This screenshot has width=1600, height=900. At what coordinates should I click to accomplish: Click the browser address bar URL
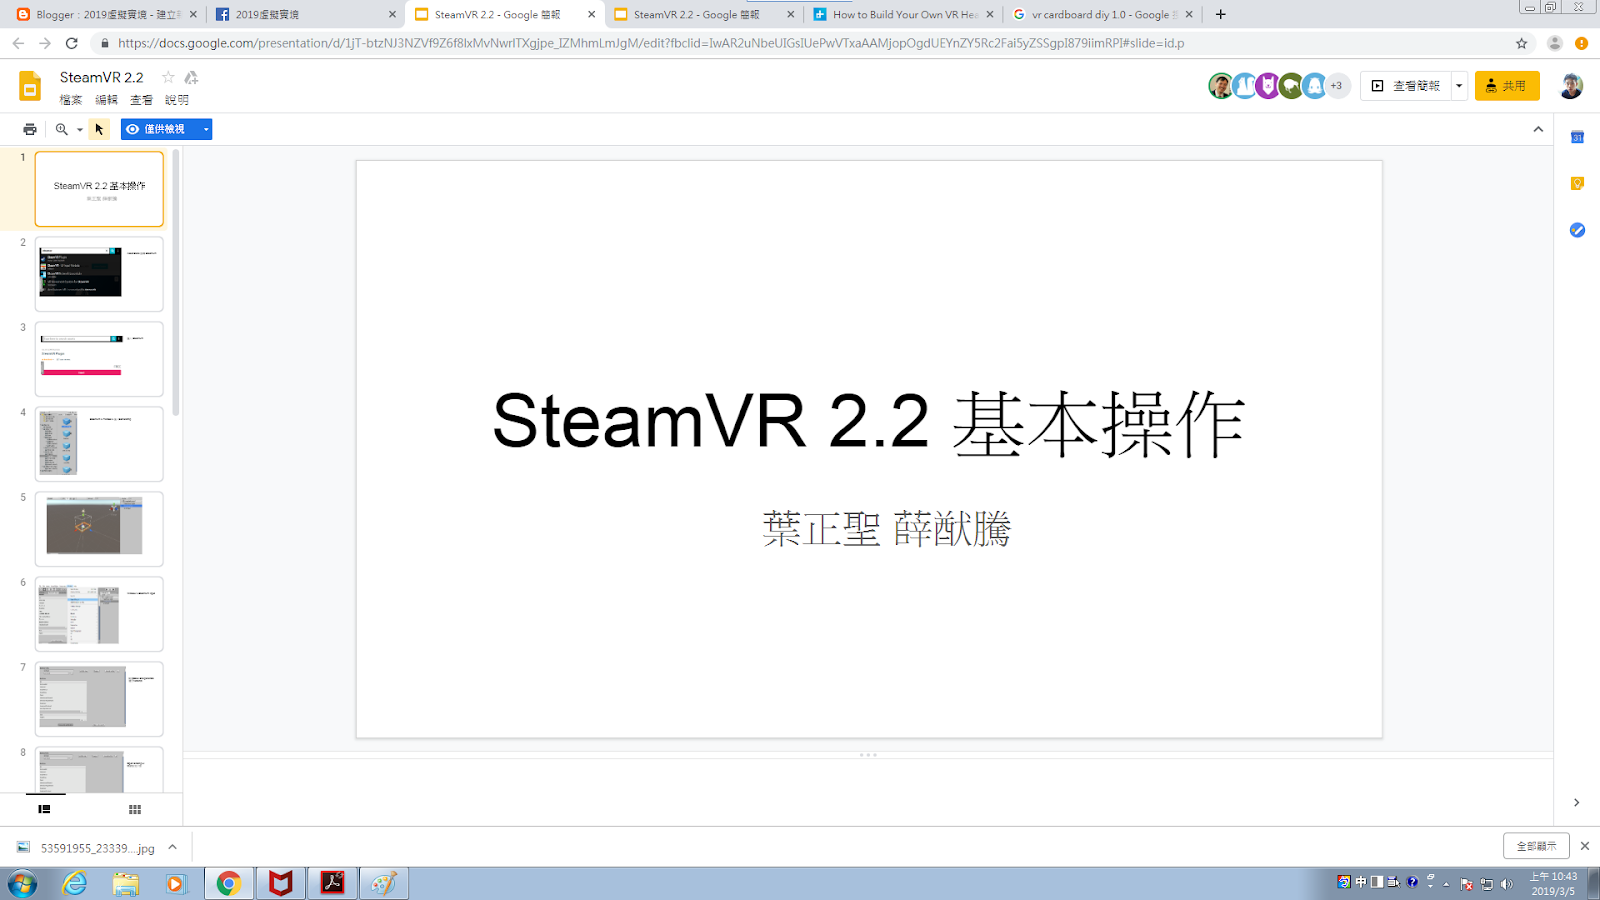651,43
